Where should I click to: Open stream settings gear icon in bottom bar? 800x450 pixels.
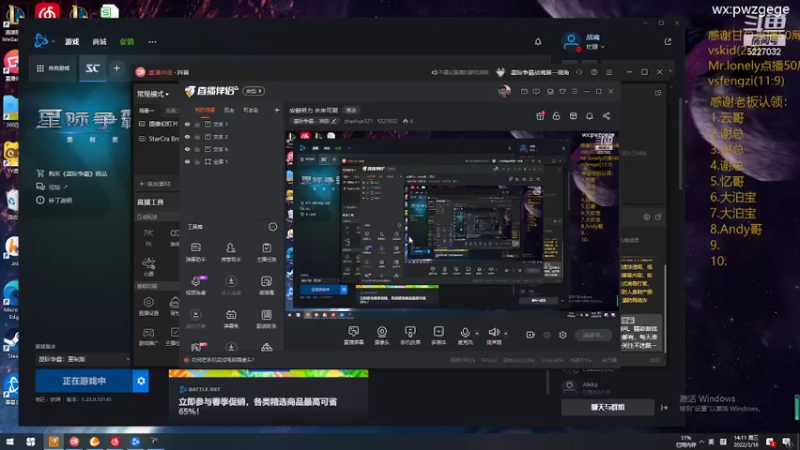click(563, 335)
